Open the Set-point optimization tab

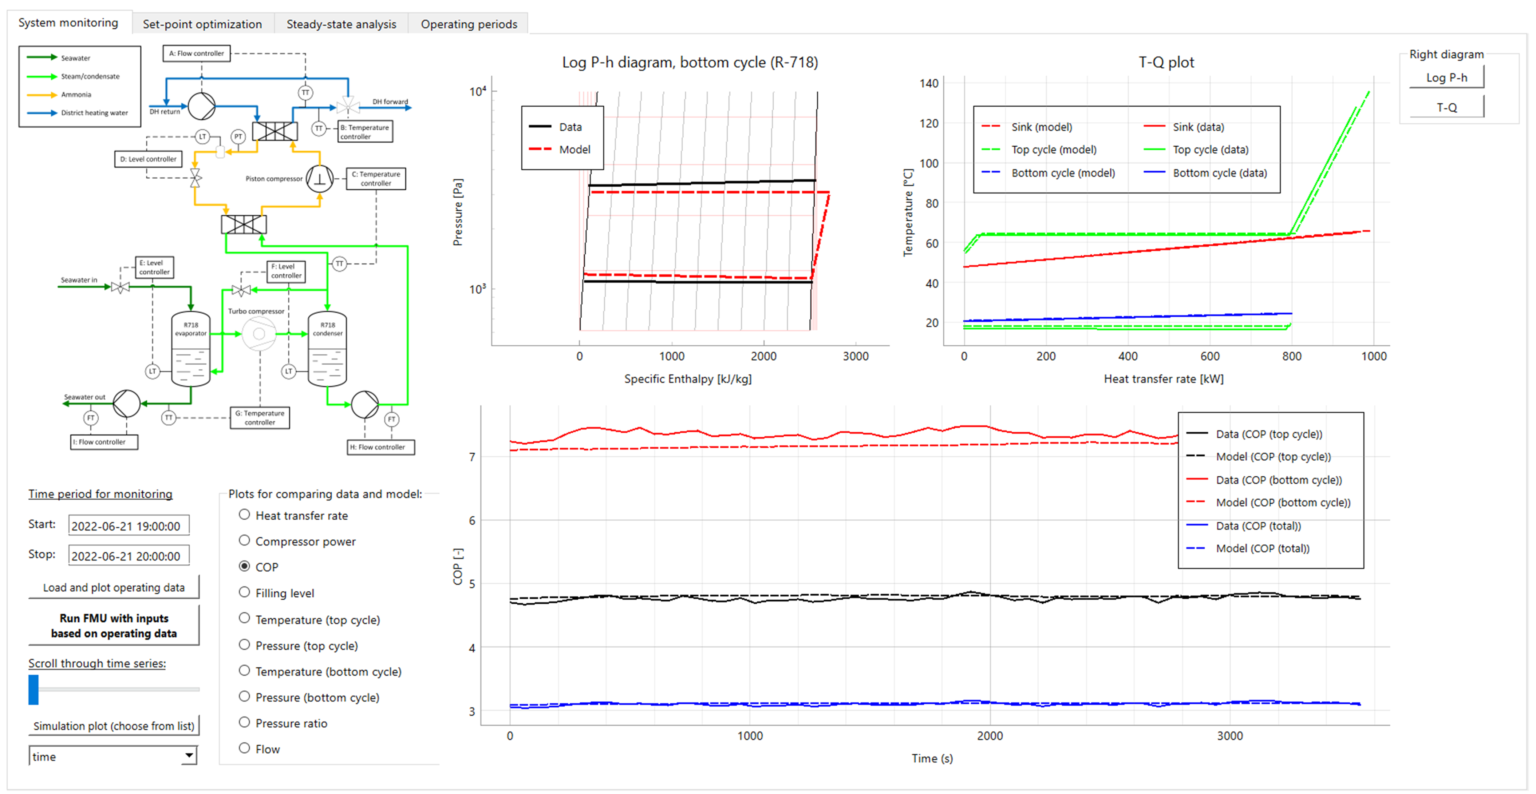tap(202, 24)
